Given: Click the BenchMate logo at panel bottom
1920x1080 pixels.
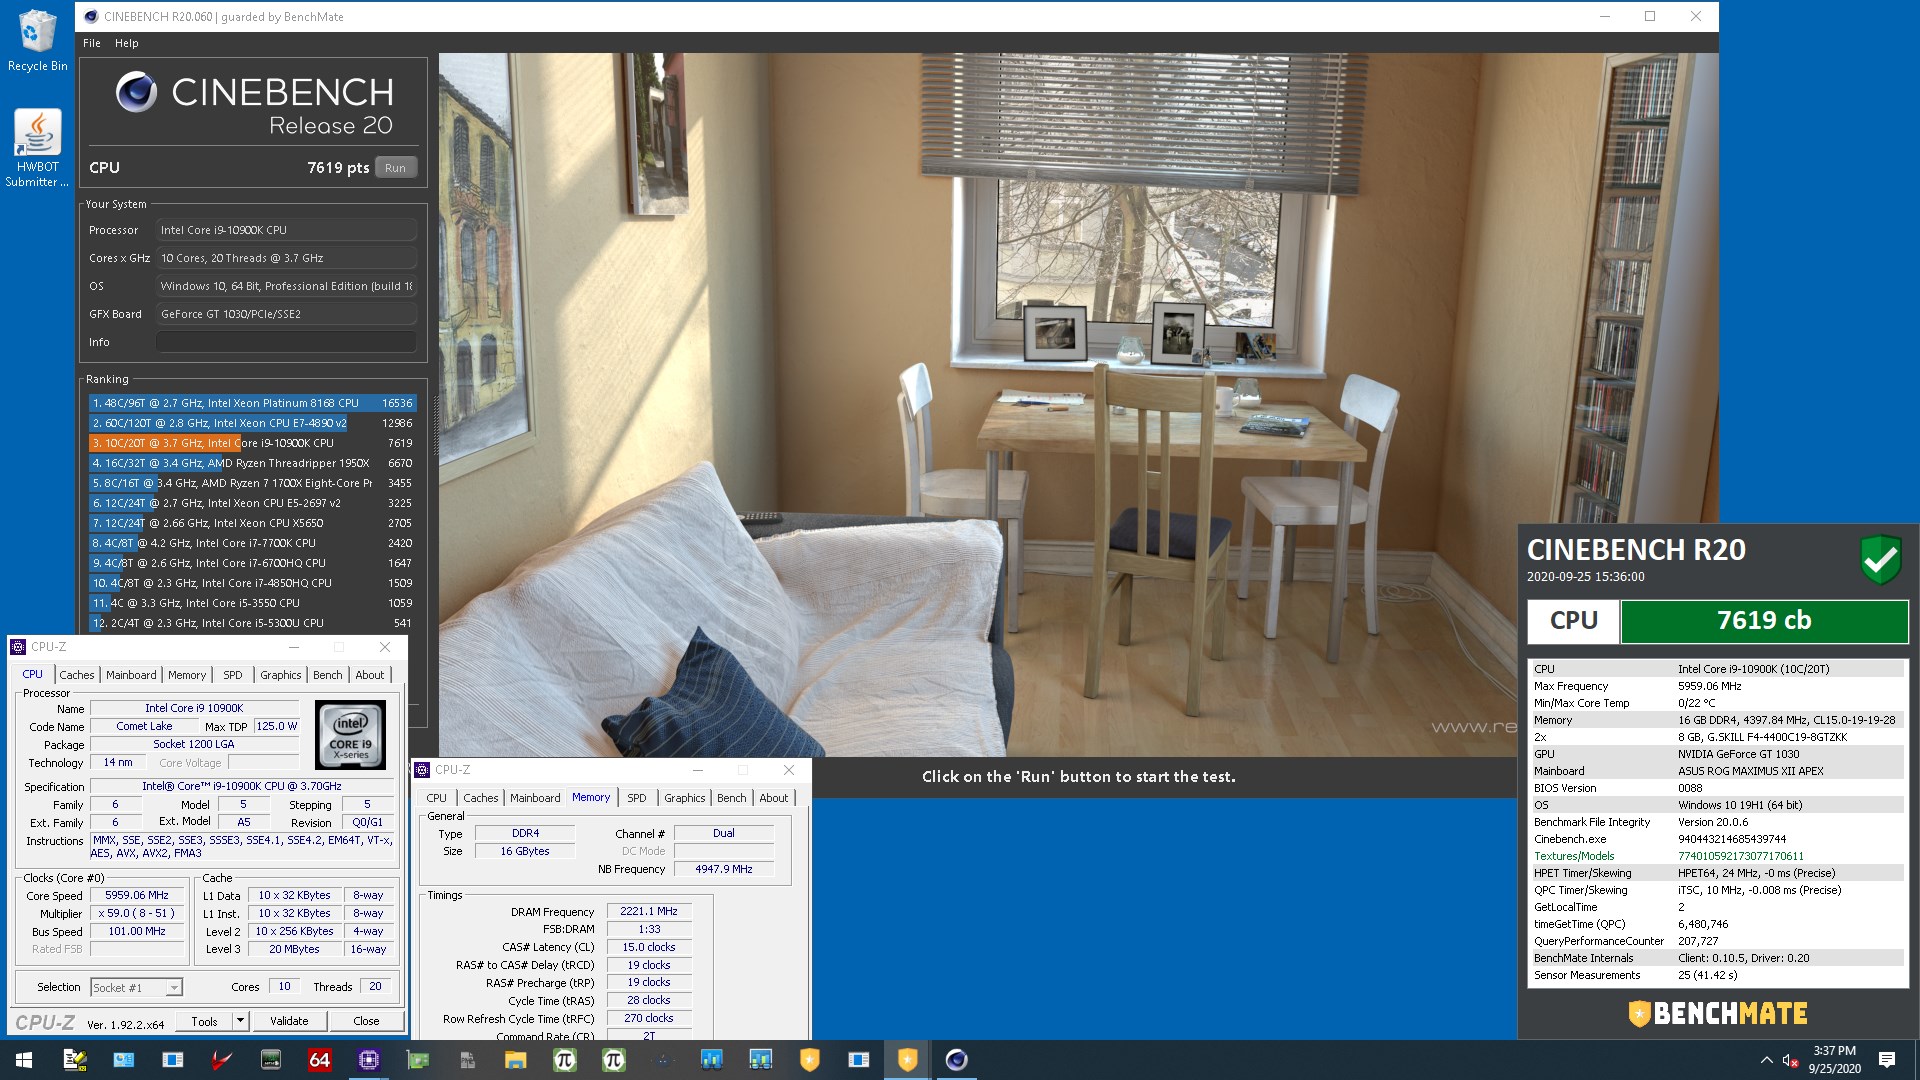Looking at the screenshot, I should pos(1718,1013).
